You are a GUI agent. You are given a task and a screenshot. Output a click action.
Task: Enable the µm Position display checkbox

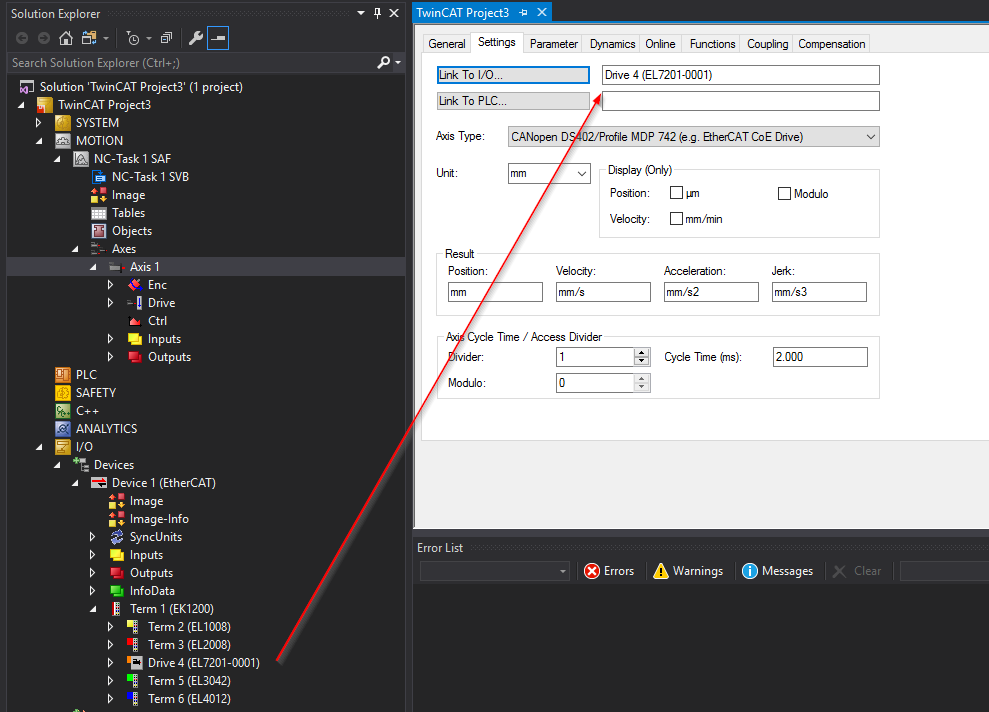[676, 193]
